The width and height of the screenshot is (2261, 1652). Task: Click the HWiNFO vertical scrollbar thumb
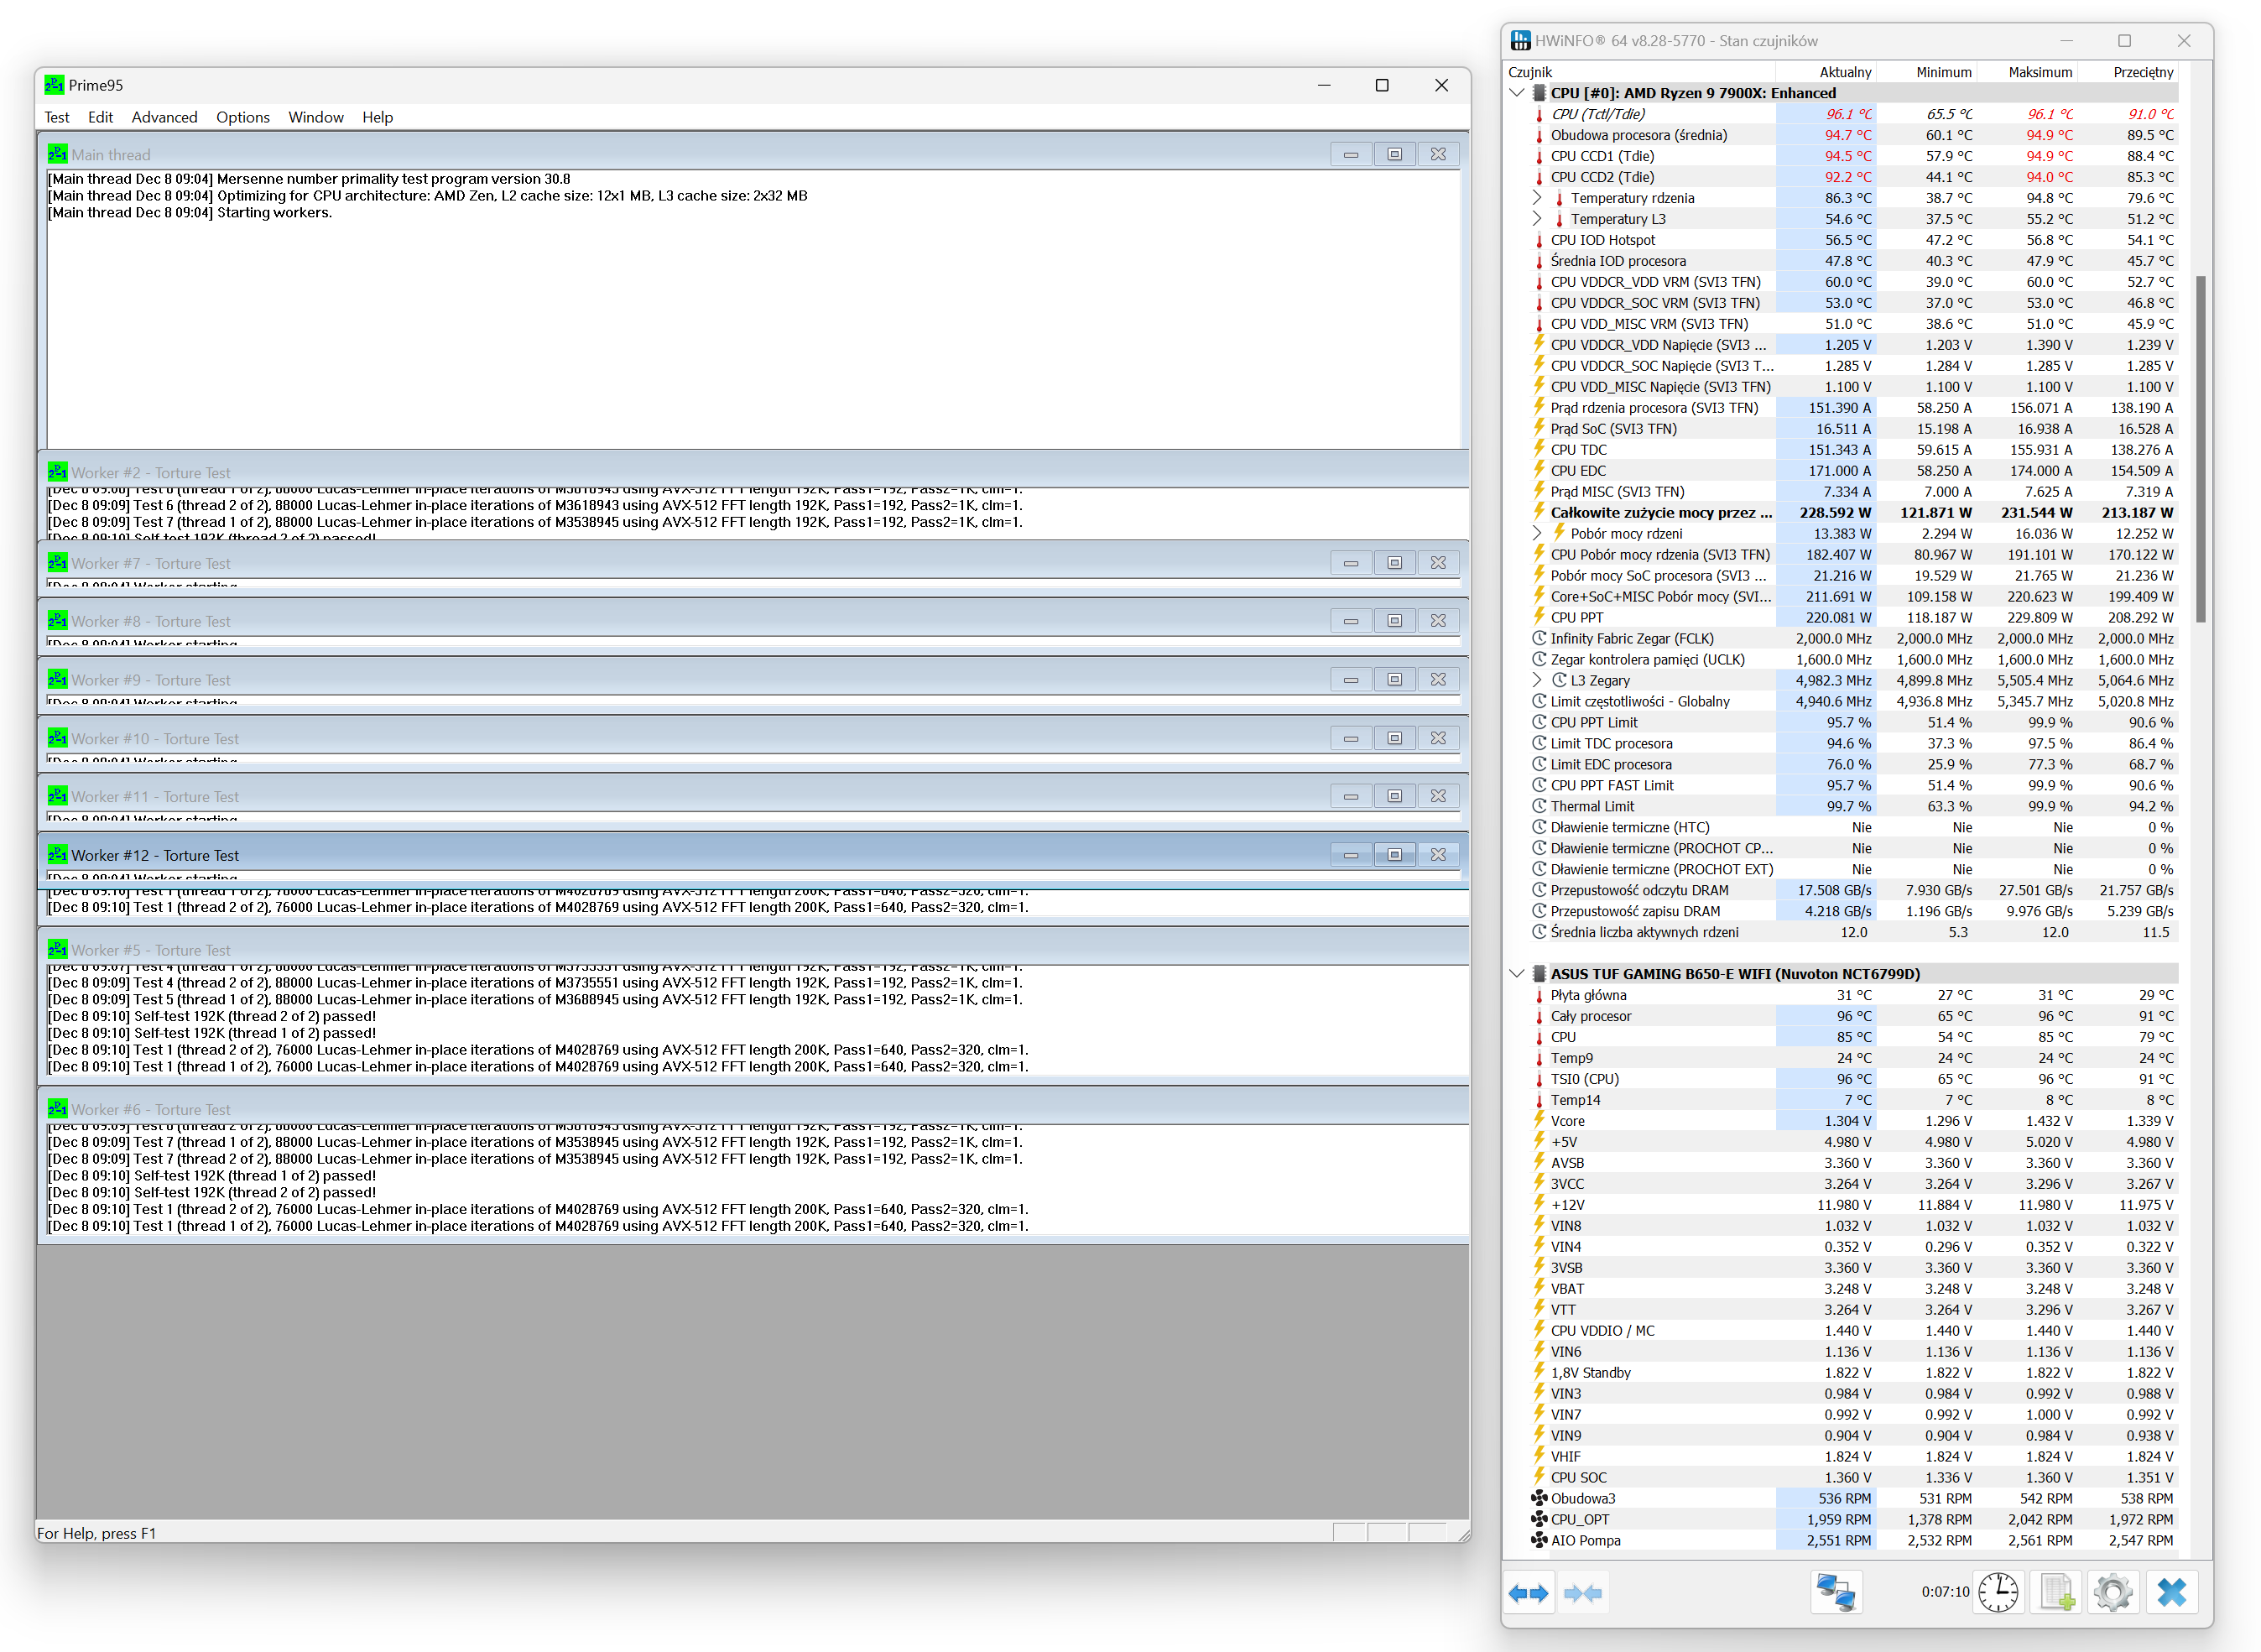pos(2200,450)
